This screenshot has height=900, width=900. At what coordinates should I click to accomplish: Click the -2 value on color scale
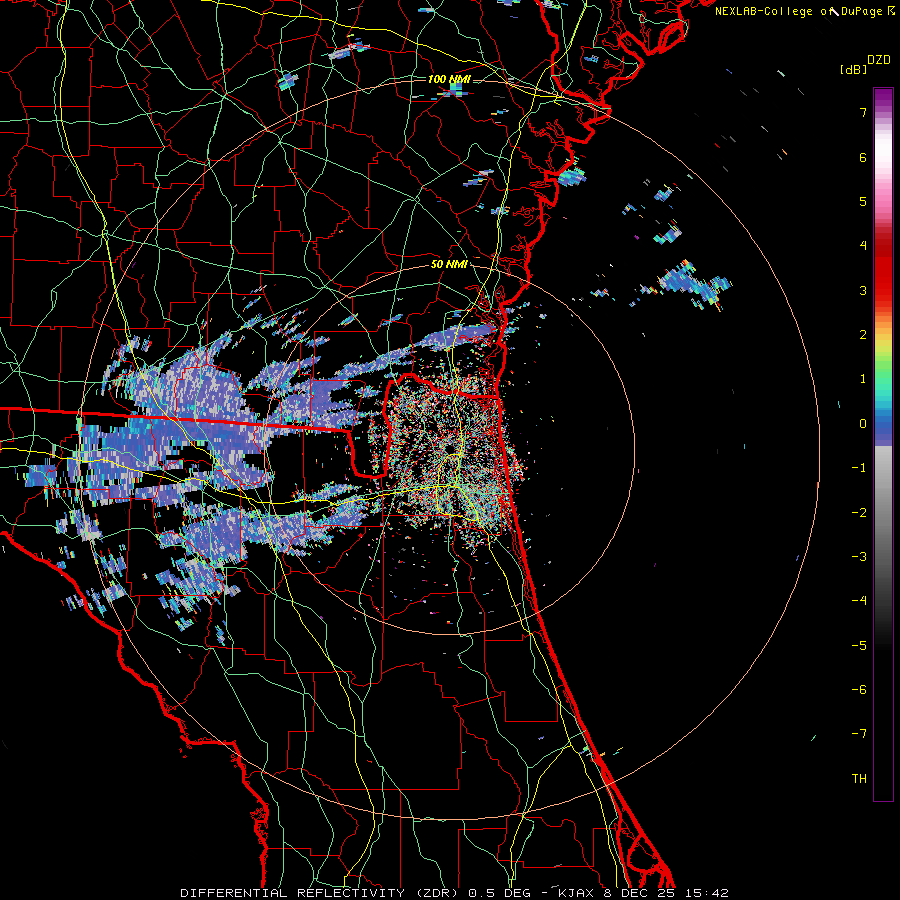[x=859, y=513]
